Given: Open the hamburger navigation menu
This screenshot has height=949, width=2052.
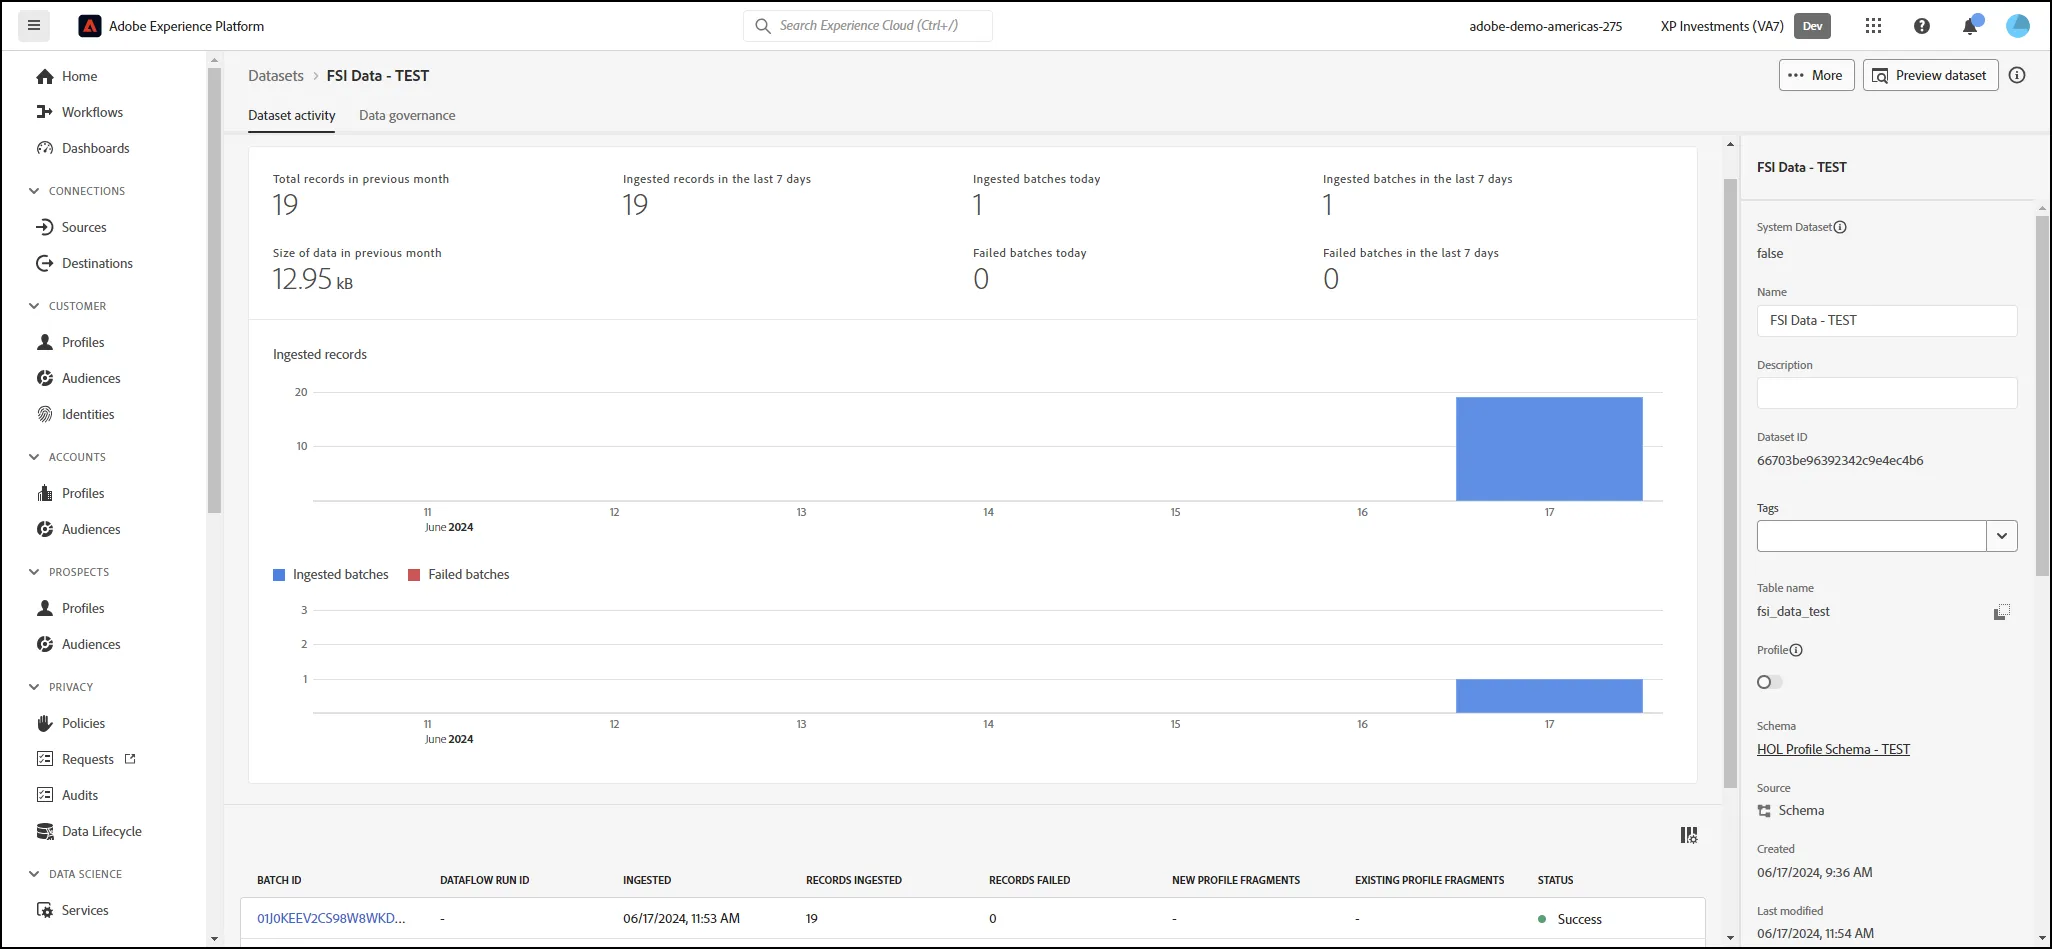Looking at the screenshot, I should (34, 26).
